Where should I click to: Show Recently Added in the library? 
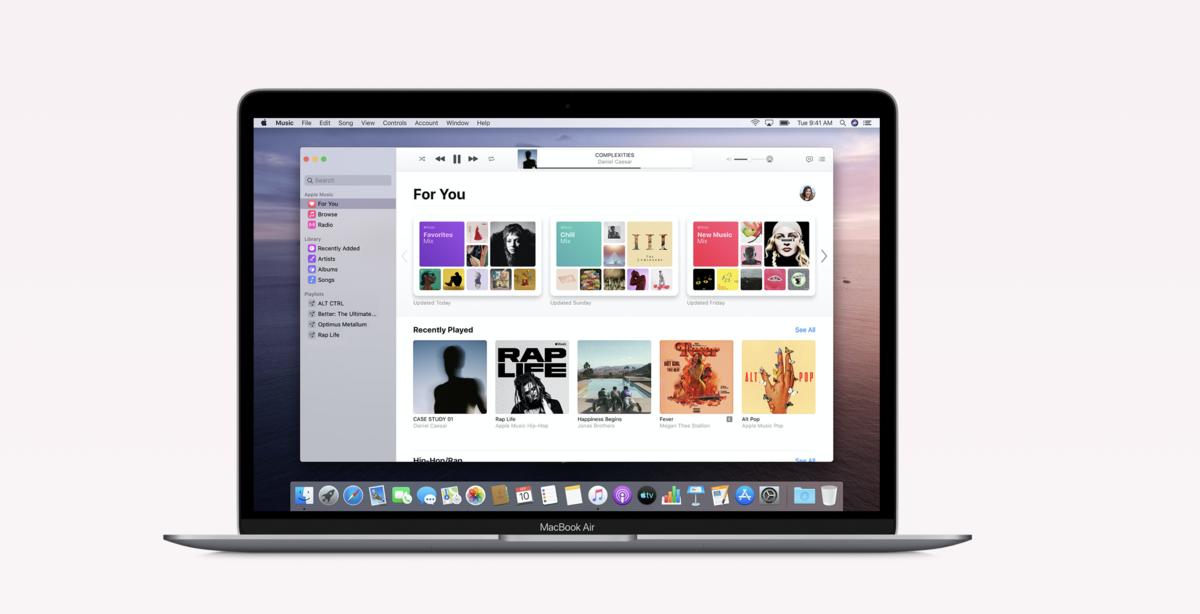click(350, 248)
